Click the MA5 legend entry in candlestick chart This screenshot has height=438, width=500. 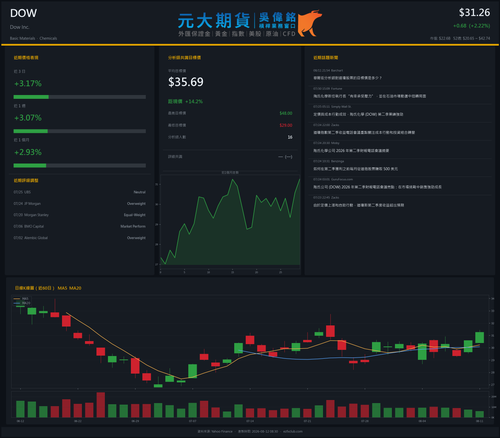(22, 299)
